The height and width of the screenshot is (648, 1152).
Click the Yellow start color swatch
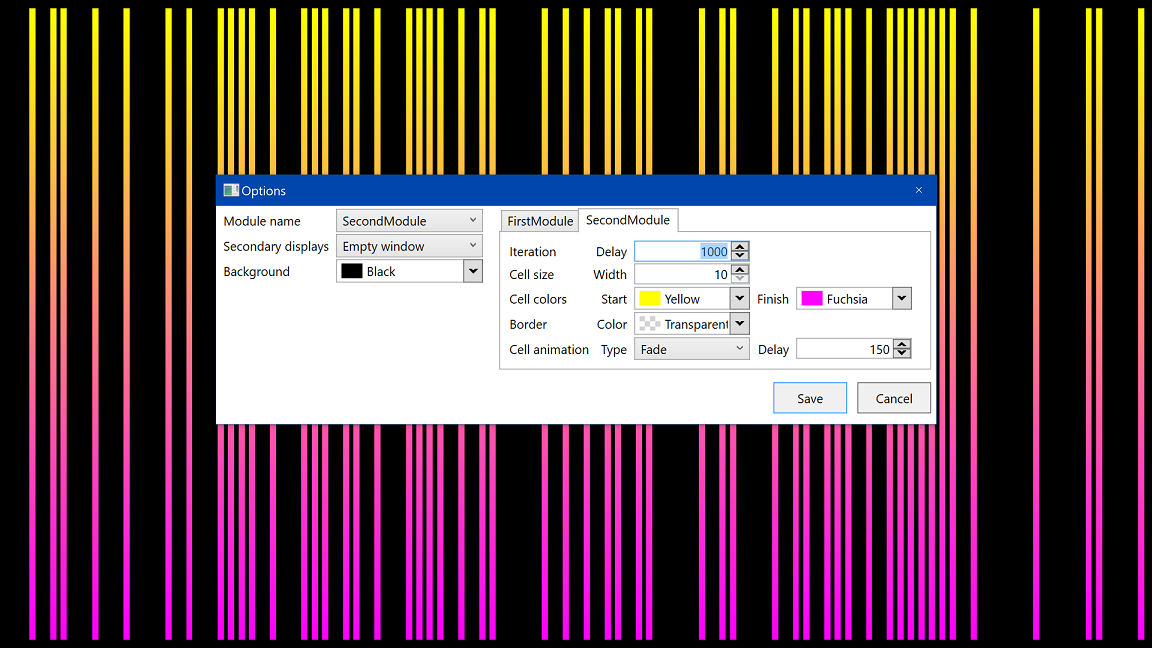(649, 298)
